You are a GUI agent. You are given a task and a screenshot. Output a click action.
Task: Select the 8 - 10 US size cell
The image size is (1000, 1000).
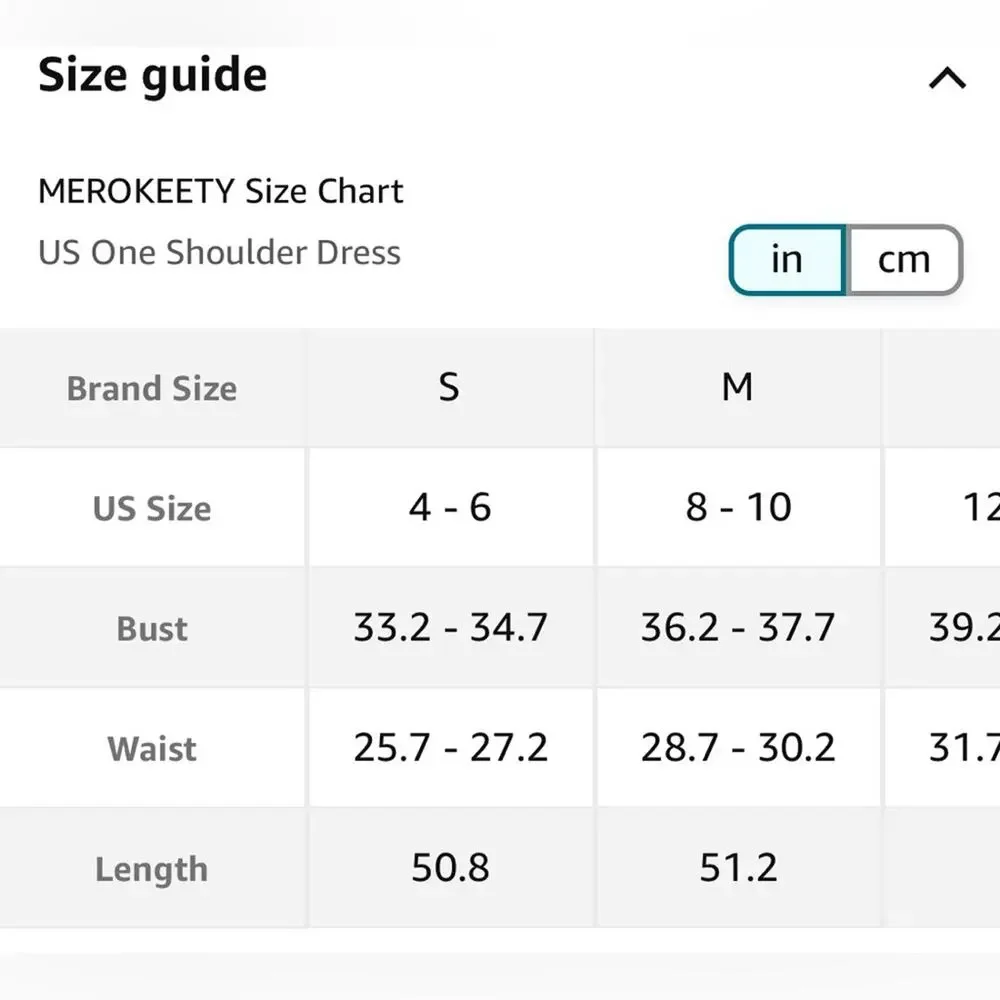click(x=738, y=508)
